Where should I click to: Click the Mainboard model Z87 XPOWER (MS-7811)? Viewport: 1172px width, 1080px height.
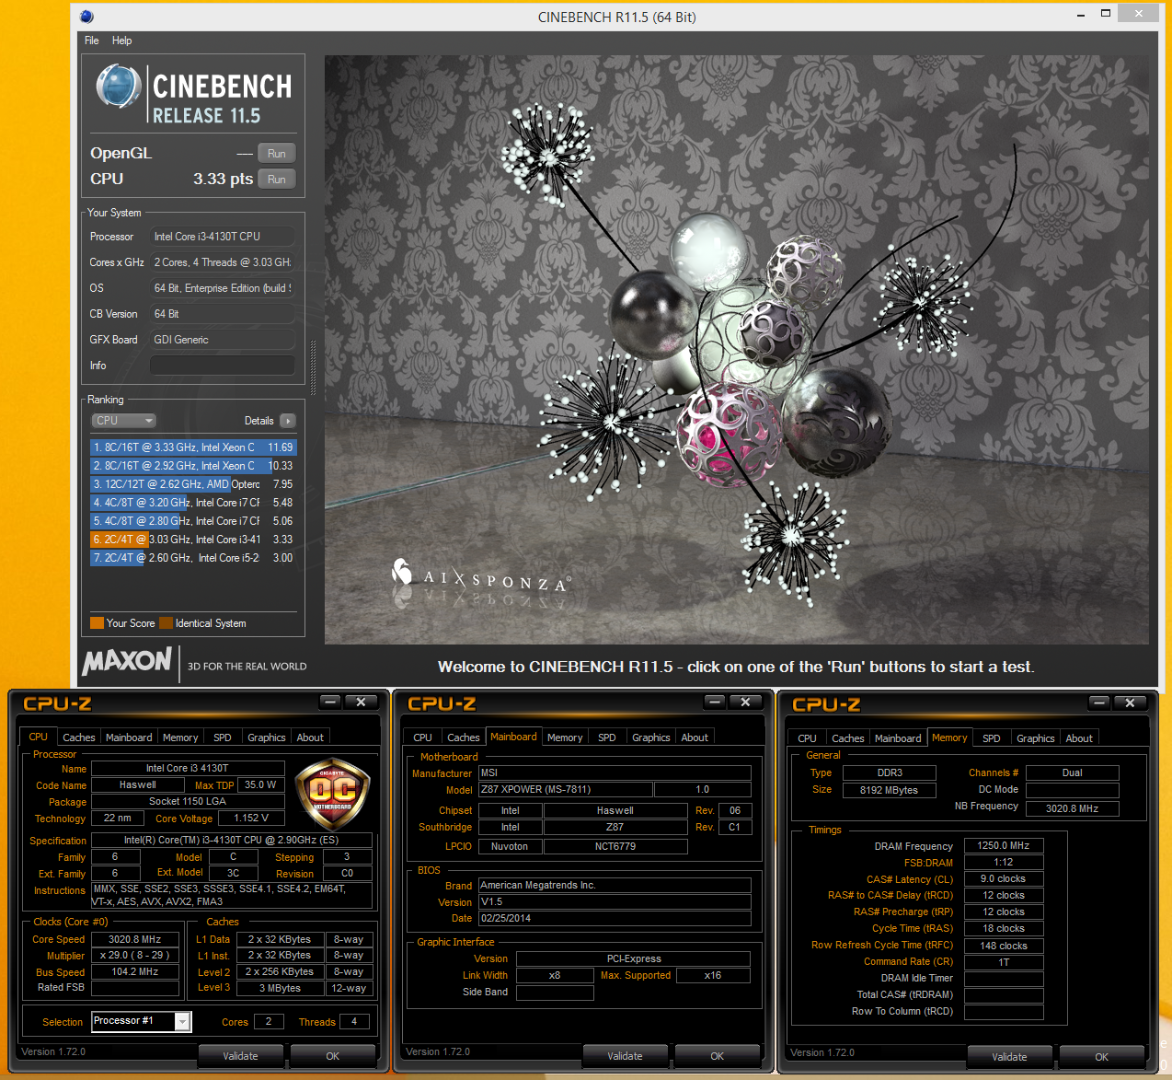tap(565, 789)
